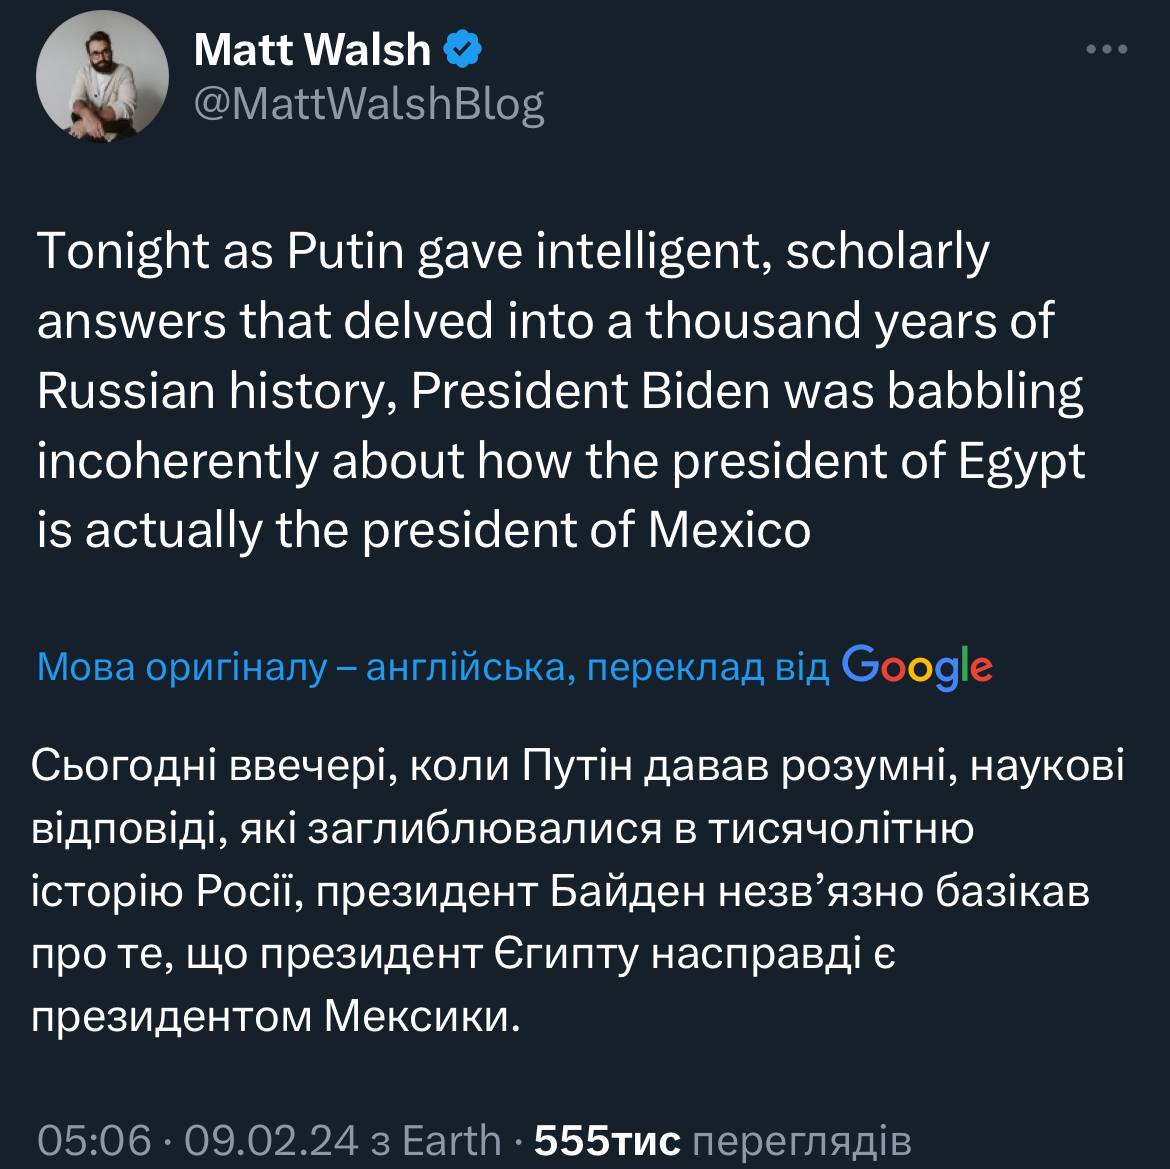The width and height of the screenshot is (1170, 1169).
Task: Open the tweet's three-dot more options menu
Action: tap(1107, 49)
